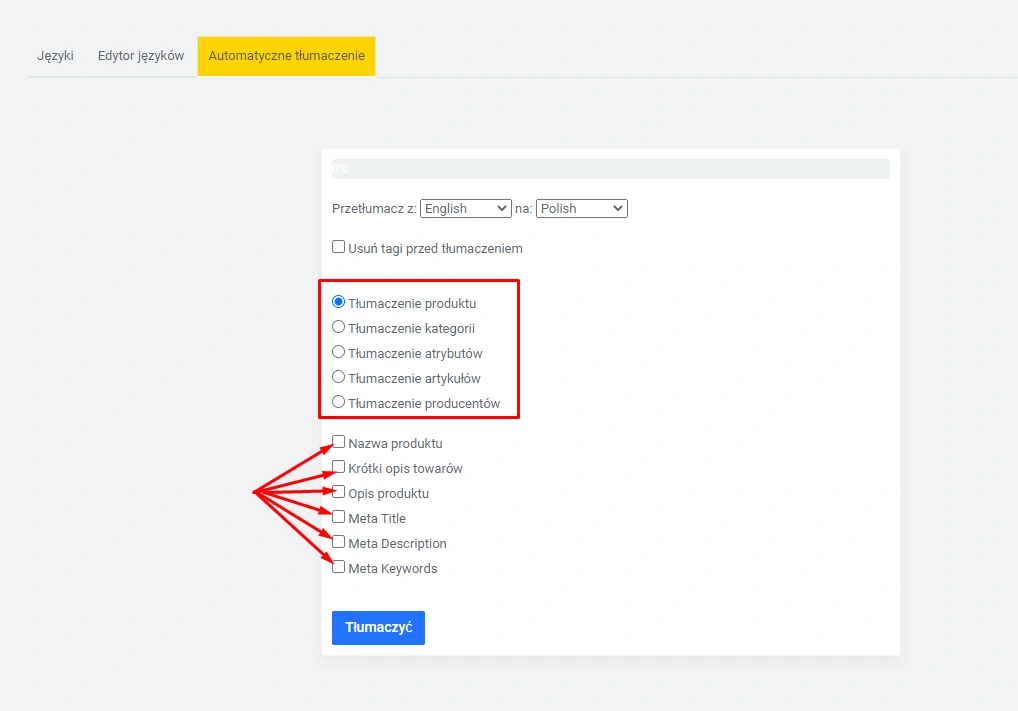Viewport: 1018px width, 711px height.
Task: Tick the Meta Keywords checkbox
Action: point(339,567)
